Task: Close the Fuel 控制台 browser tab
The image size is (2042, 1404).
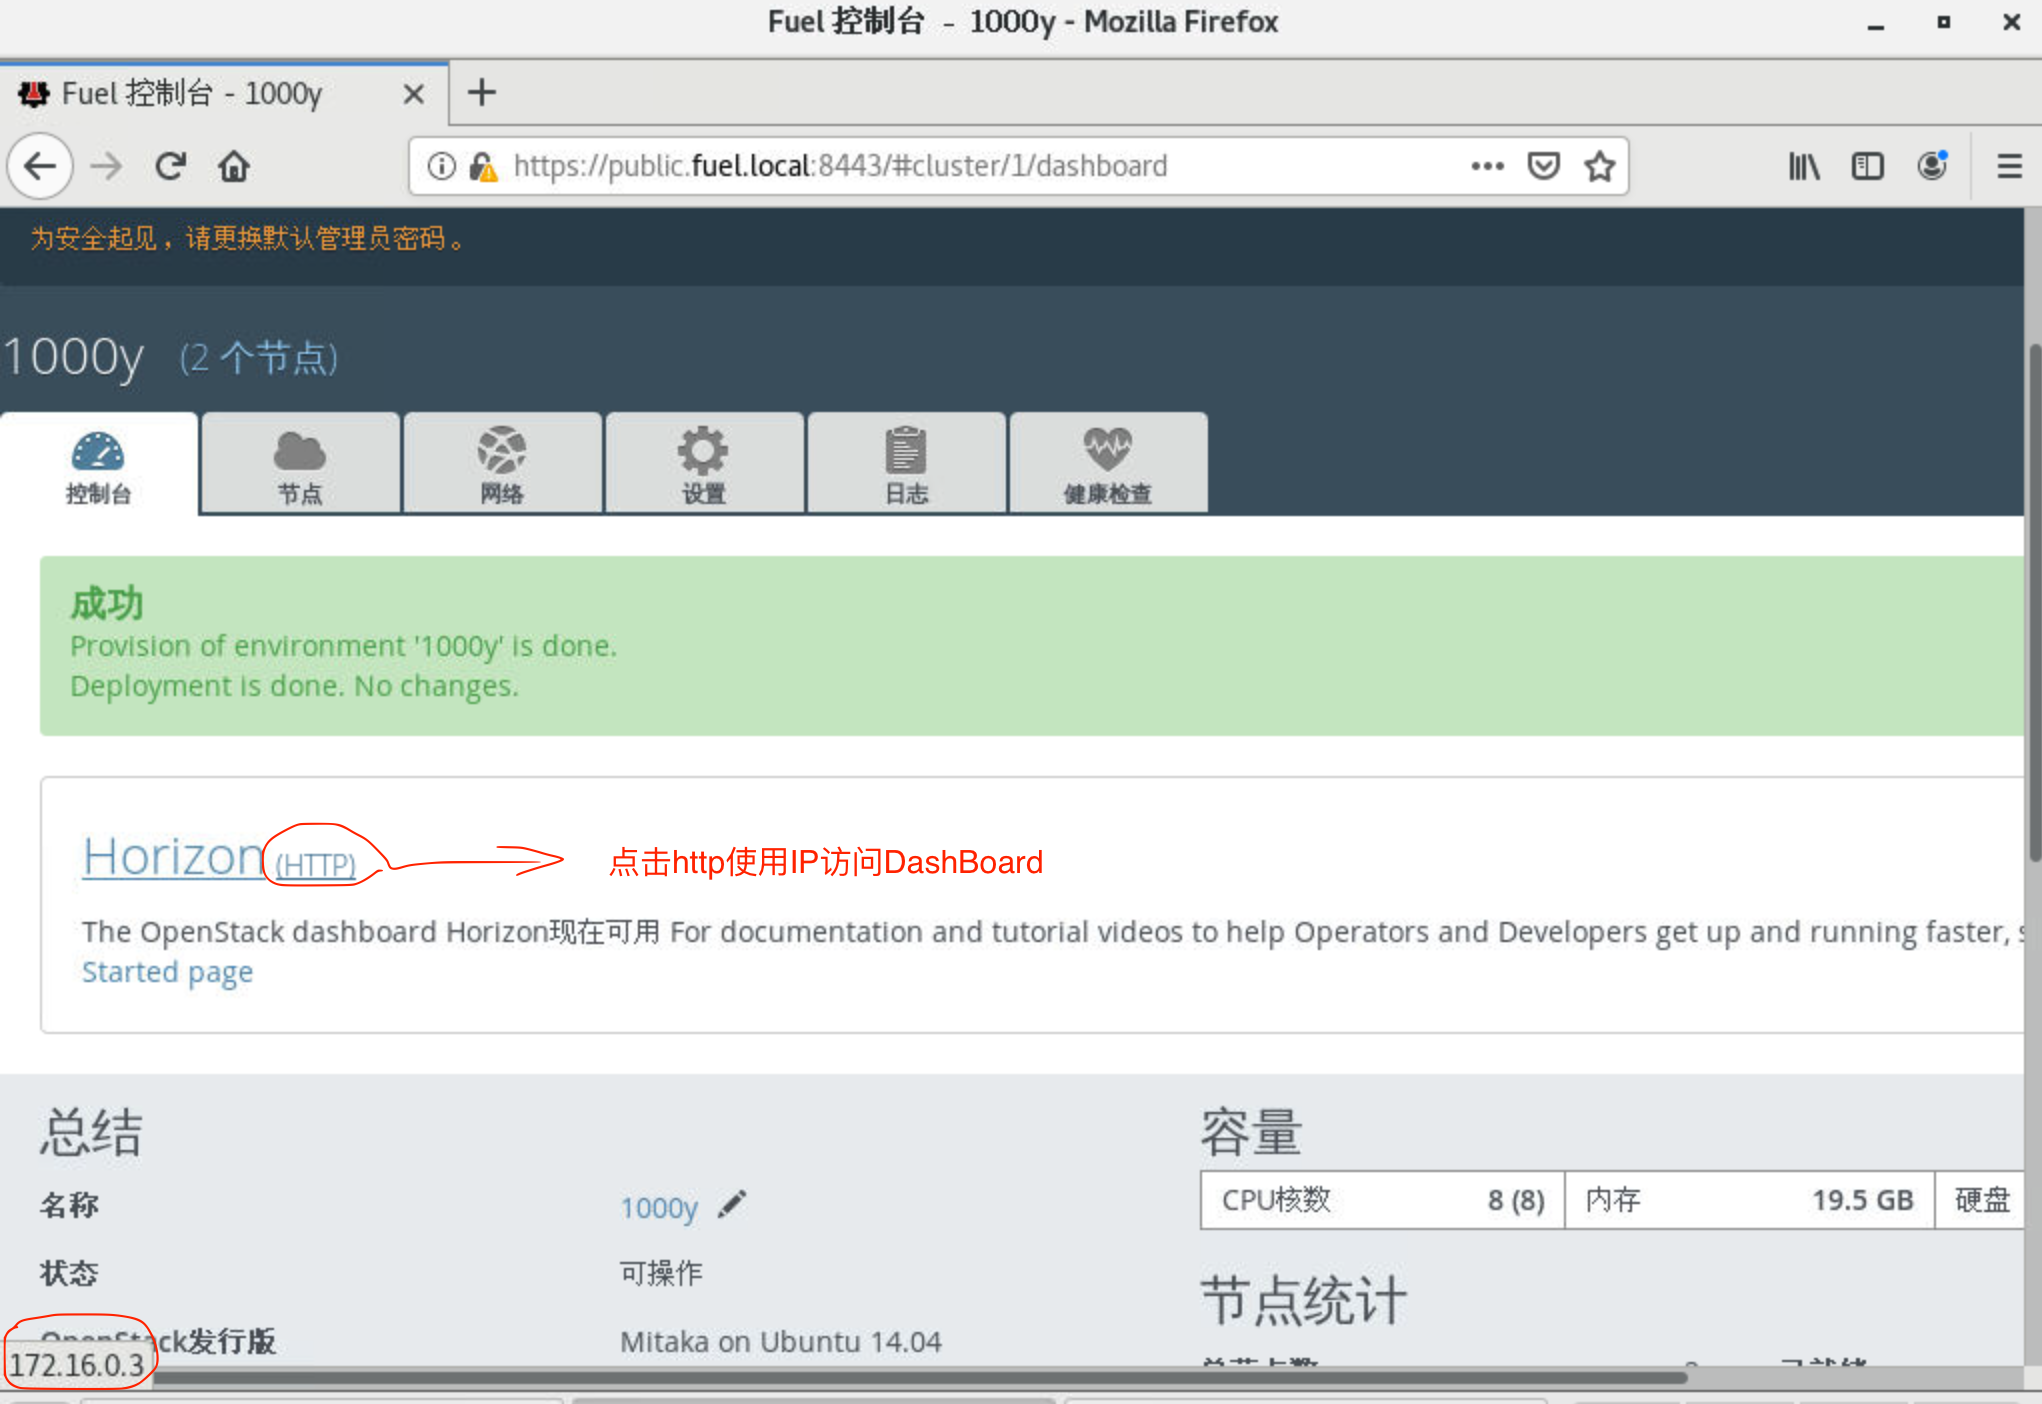Action: [x=413, y=94]
